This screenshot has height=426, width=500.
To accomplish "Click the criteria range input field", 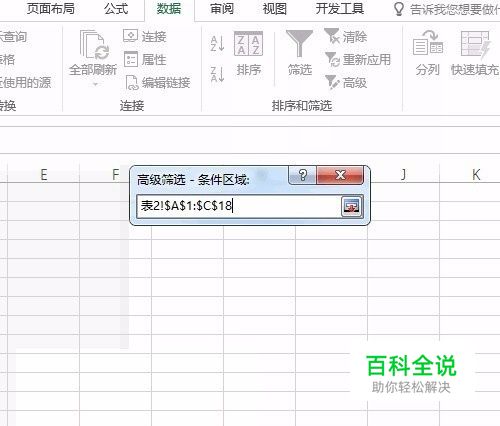I will [239, 206].
